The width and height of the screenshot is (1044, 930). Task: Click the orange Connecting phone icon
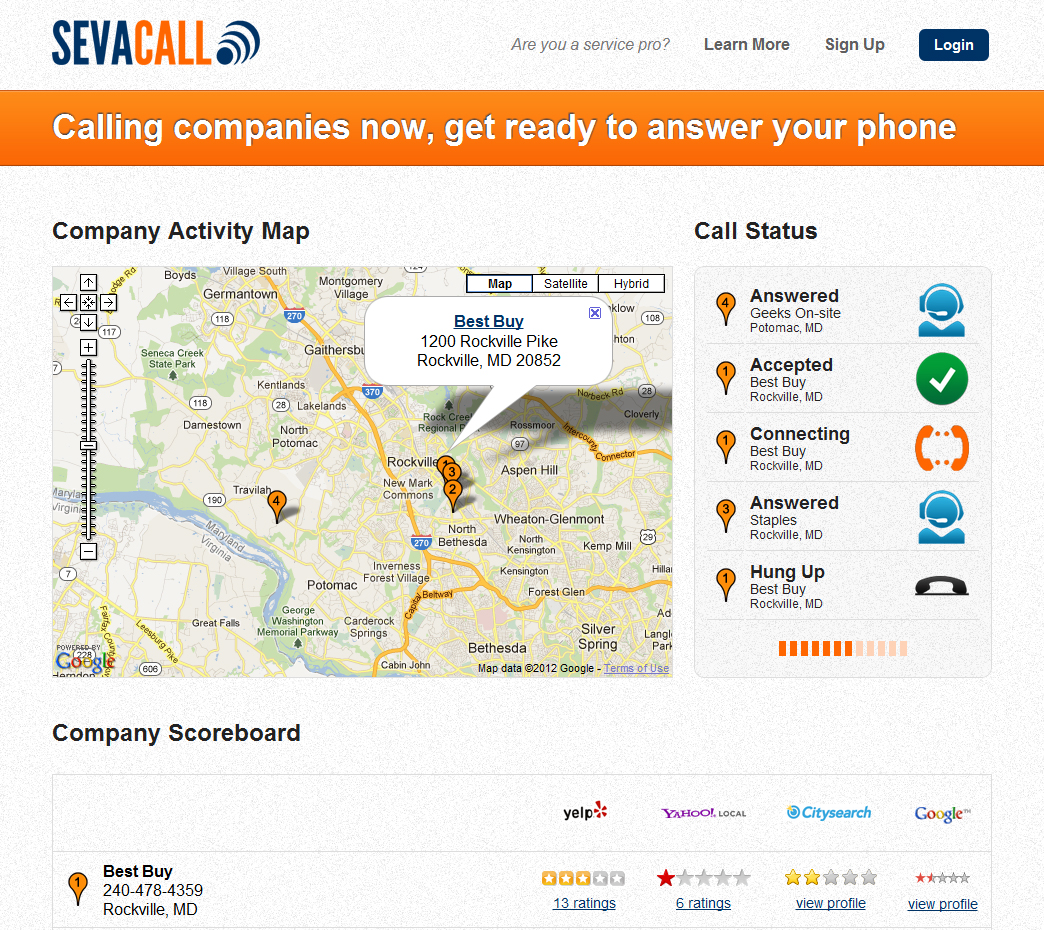[x=941, y=448]
